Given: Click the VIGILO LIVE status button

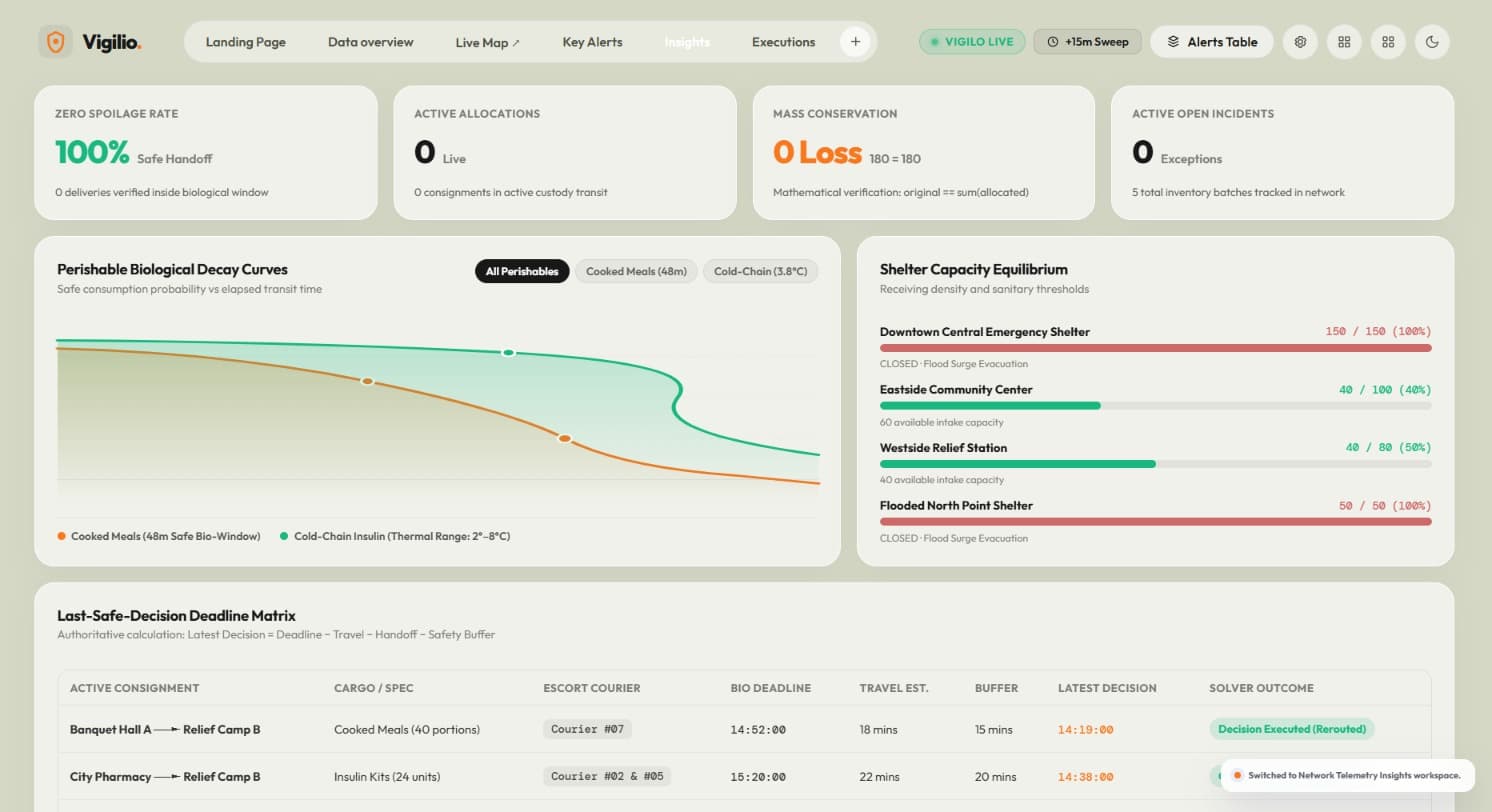Looking at the screenshot, I should tap(972, 42).
